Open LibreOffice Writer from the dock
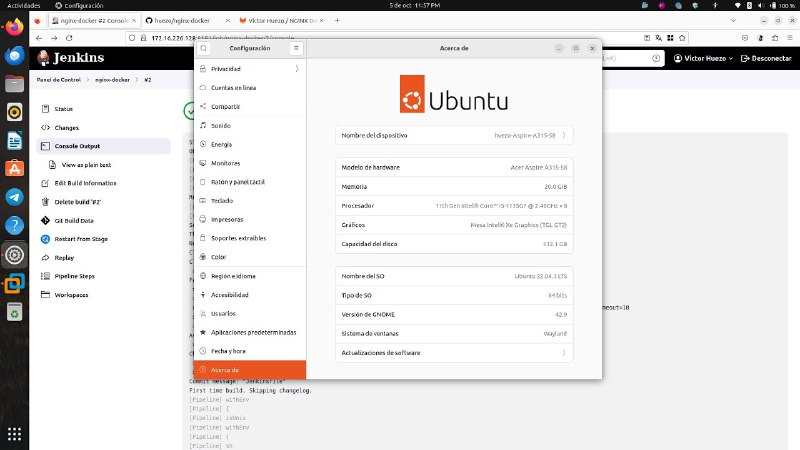The image size is (800, 450). [x=14, y=140]
